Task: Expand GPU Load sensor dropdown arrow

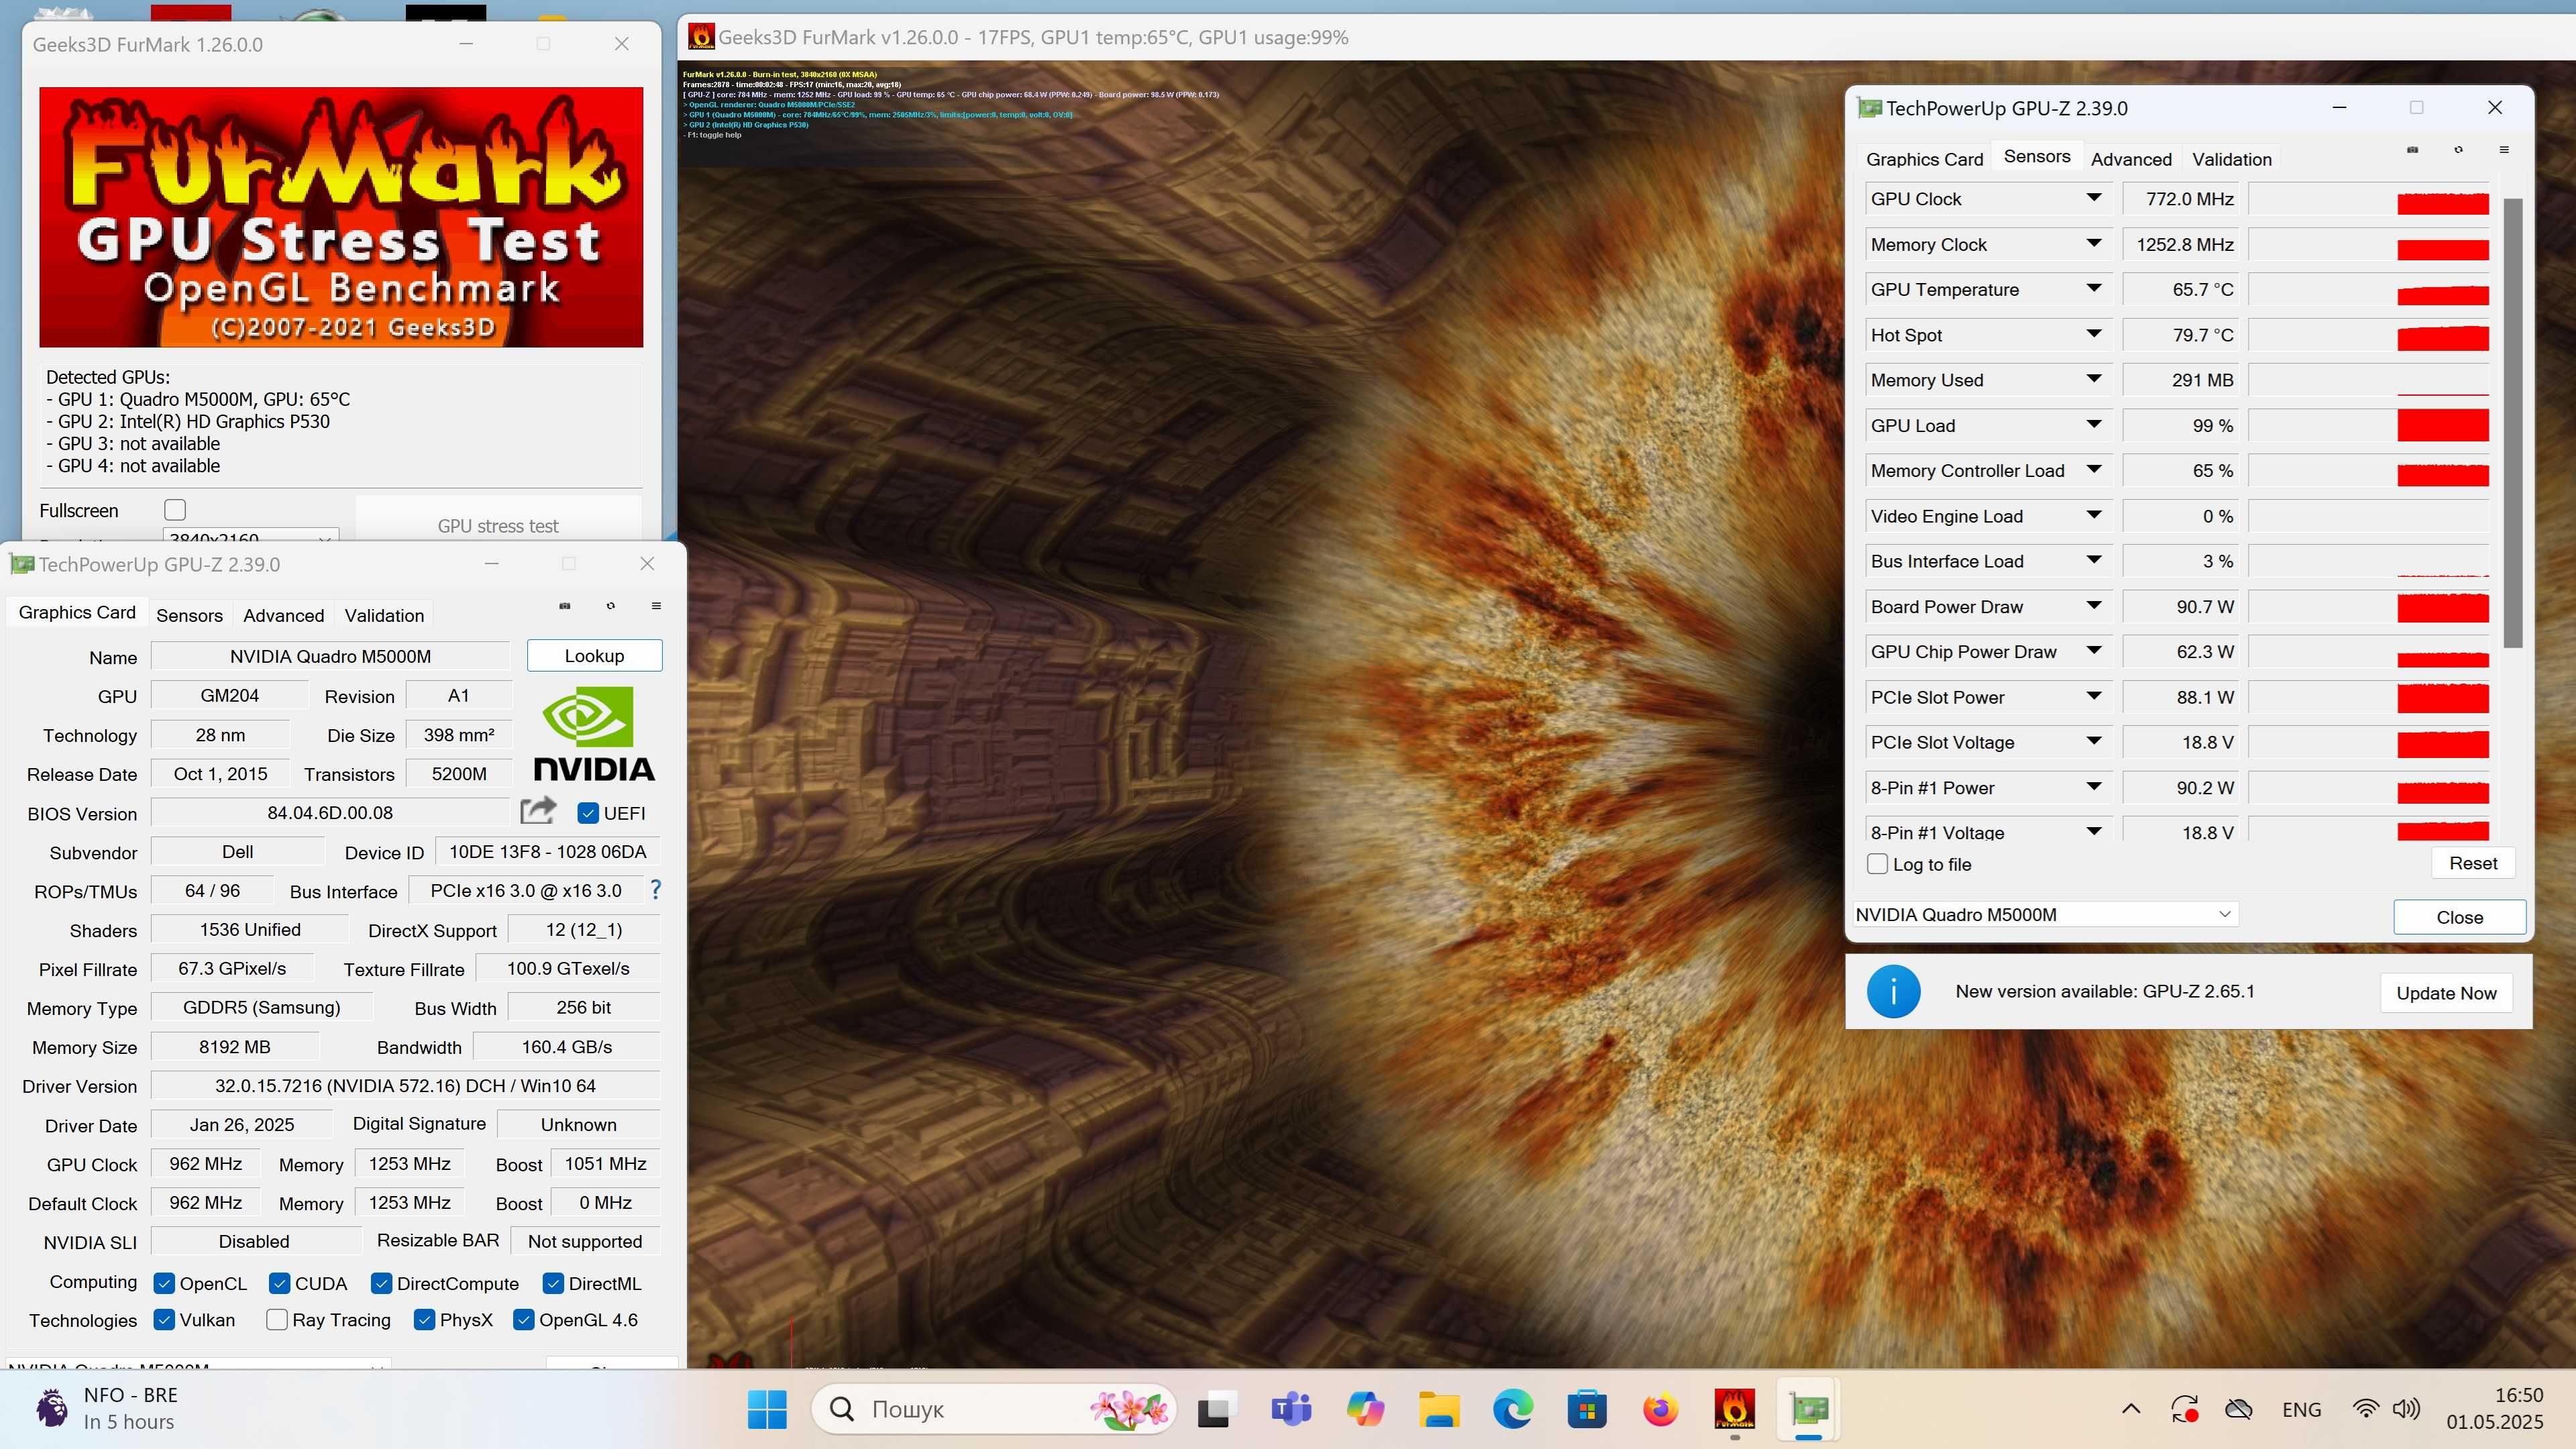Action: pyautogui.click(x=2094, y=424)
